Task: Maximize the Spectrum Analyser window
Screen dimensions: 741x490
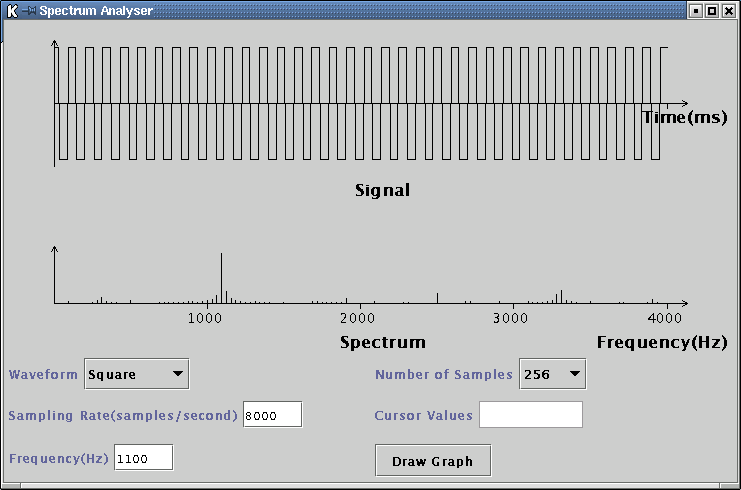Action: [712, 11]
